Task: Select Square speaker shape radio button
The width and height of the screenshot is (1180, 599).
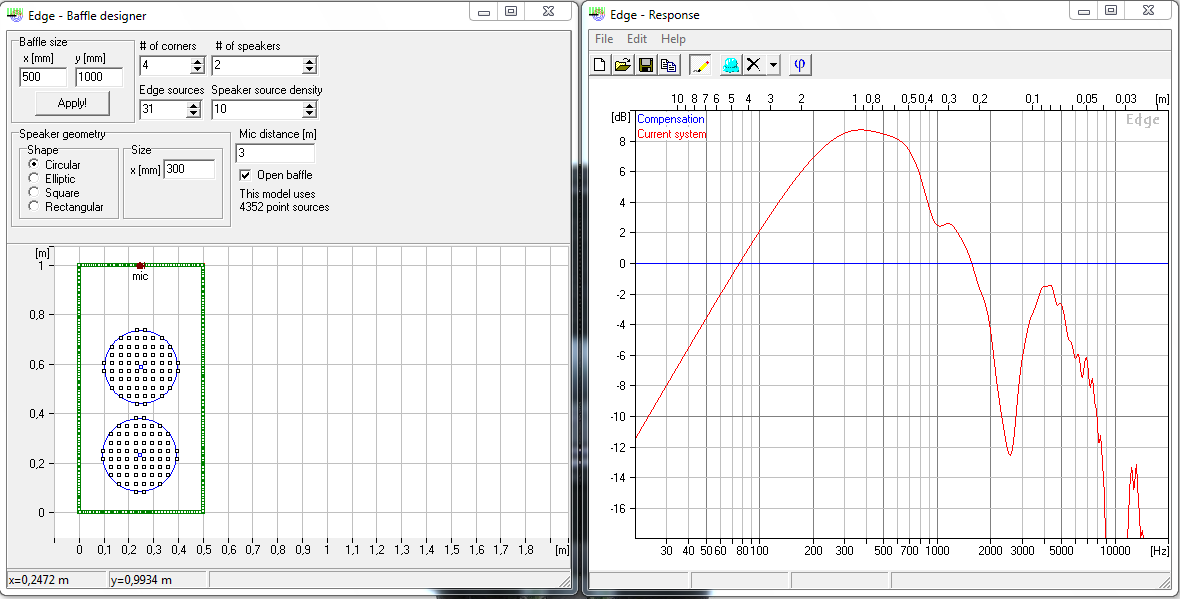Action: point(35,193)
